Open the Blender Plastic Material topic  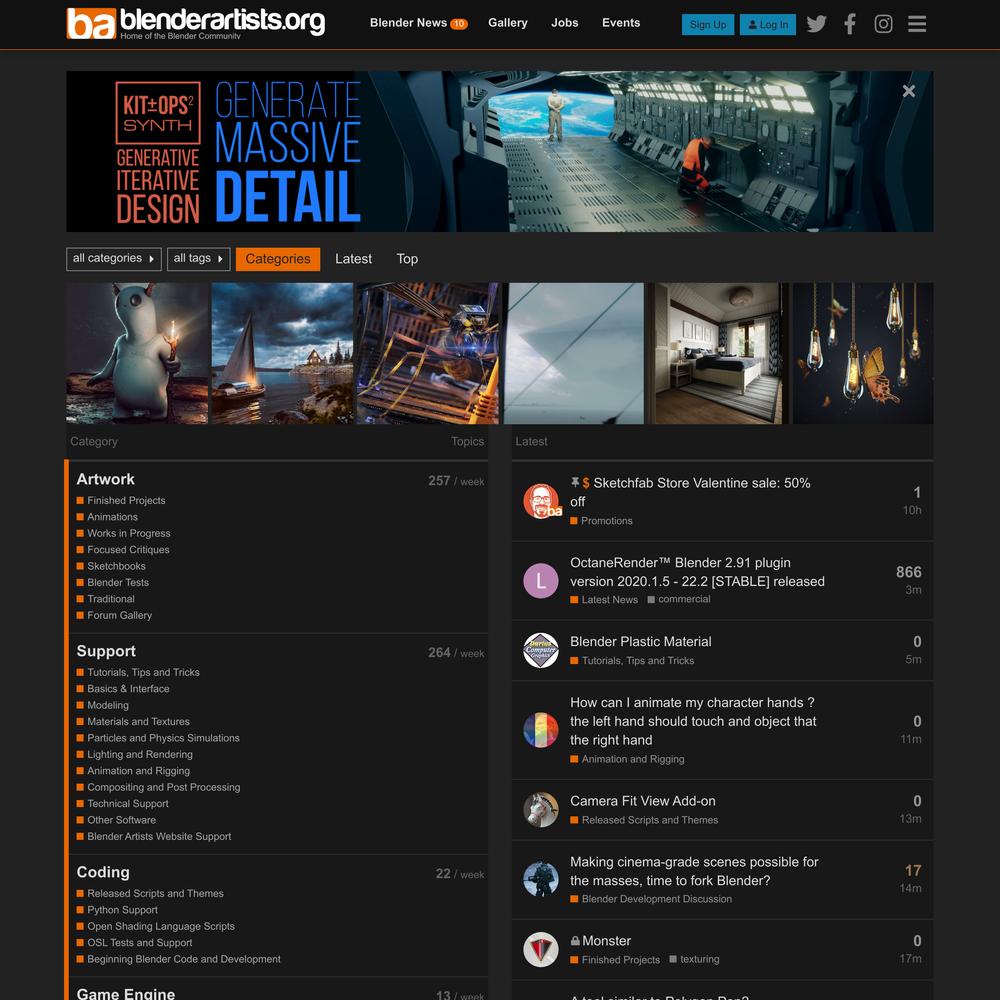click(640, 642)
